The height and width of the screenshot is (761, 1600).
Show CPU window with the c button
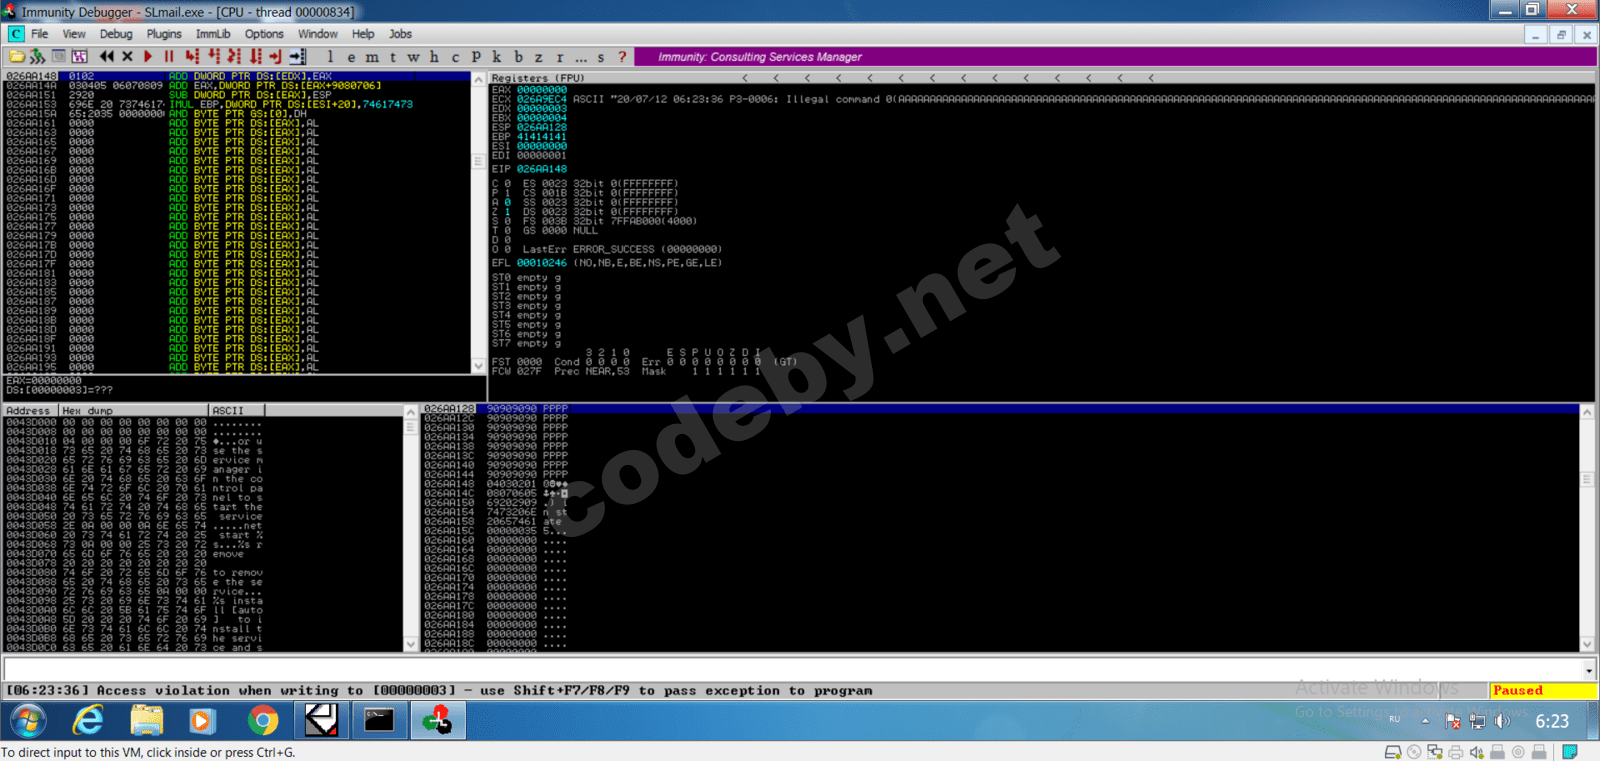coord(455,57)
